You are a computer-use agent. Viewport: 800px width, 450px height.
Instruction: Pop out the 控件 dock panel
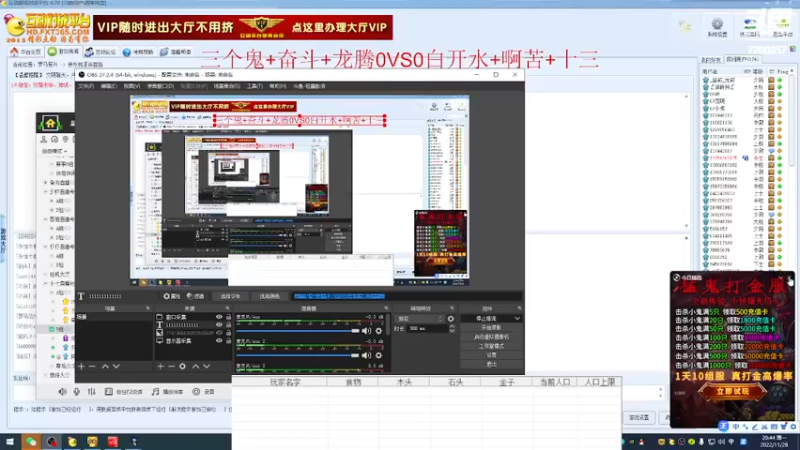point(519,309)
